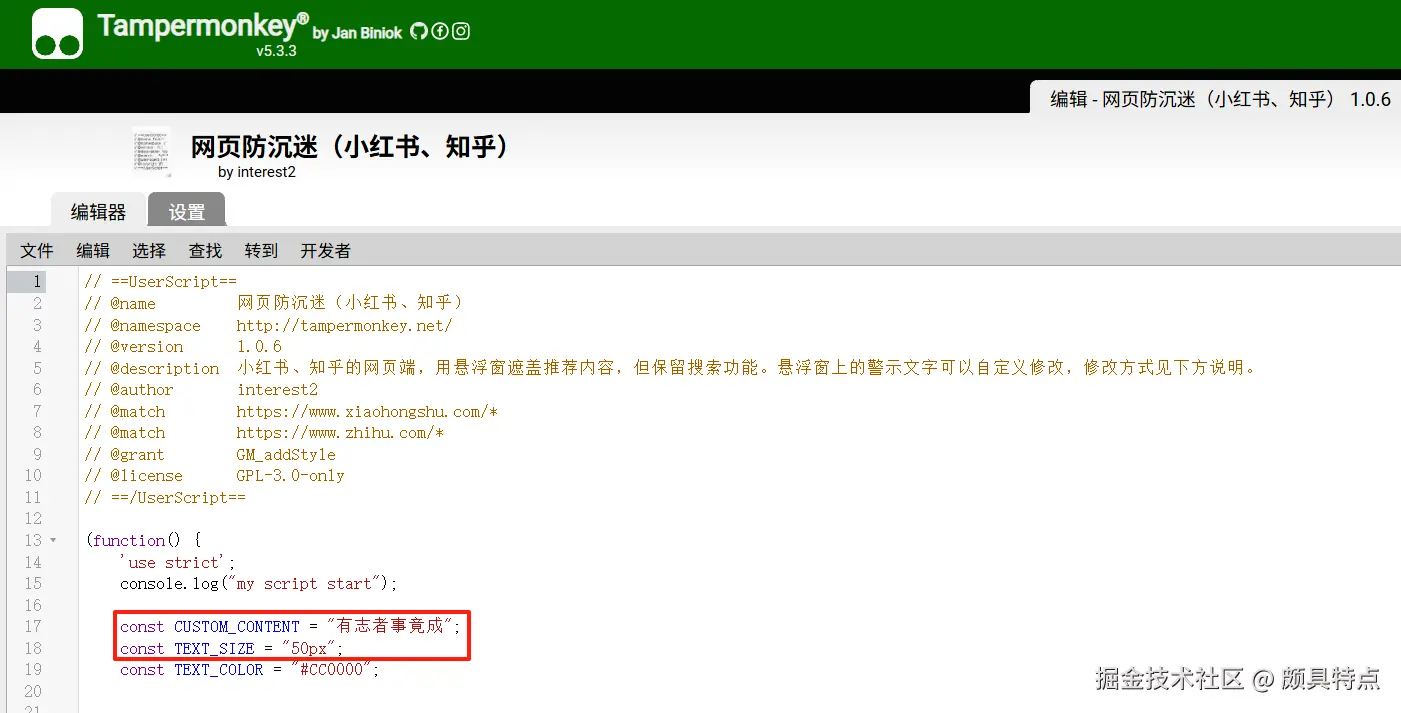Open the 文件 menu
Image resolution: width=1401 pixels, height=713 pixels.
coord(37,251)
